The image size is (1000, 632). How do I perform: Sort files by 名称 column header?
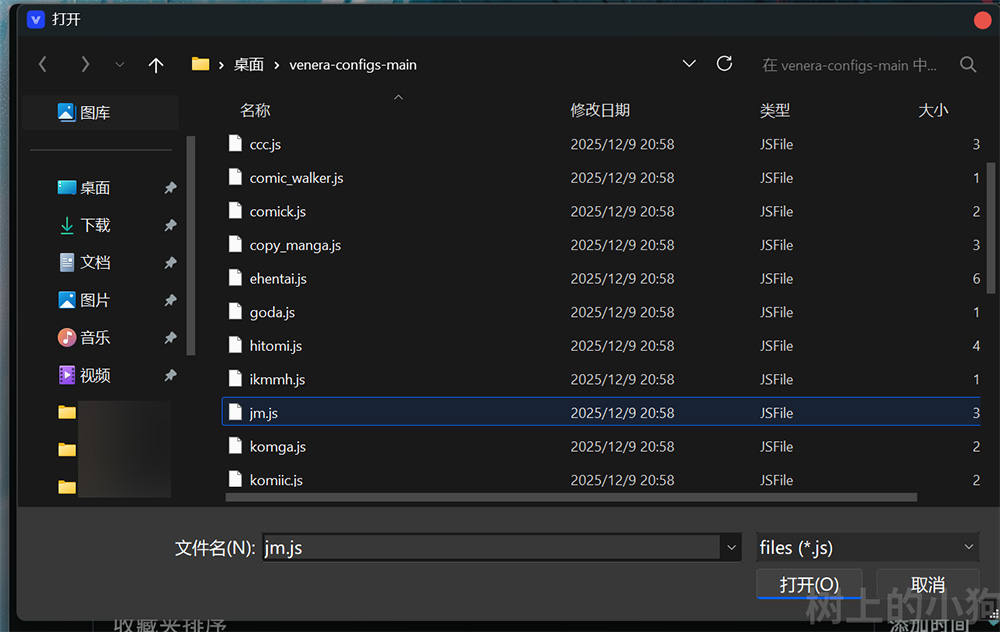[255, 110]
